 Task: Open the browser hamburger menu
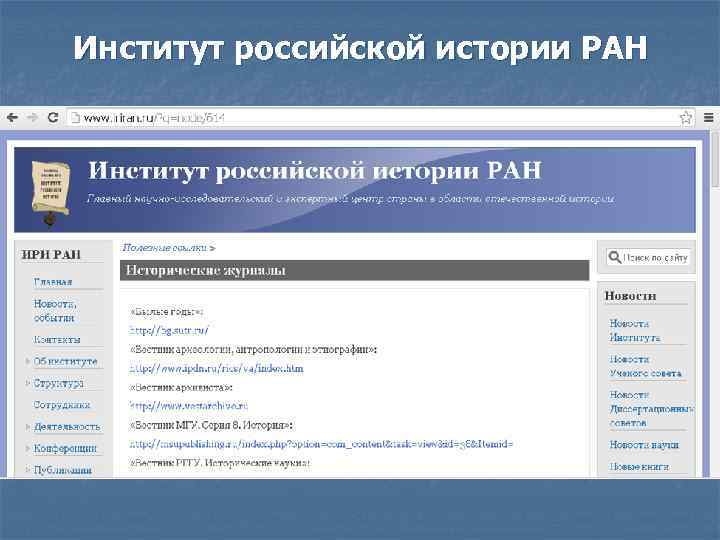coord(709,118)
